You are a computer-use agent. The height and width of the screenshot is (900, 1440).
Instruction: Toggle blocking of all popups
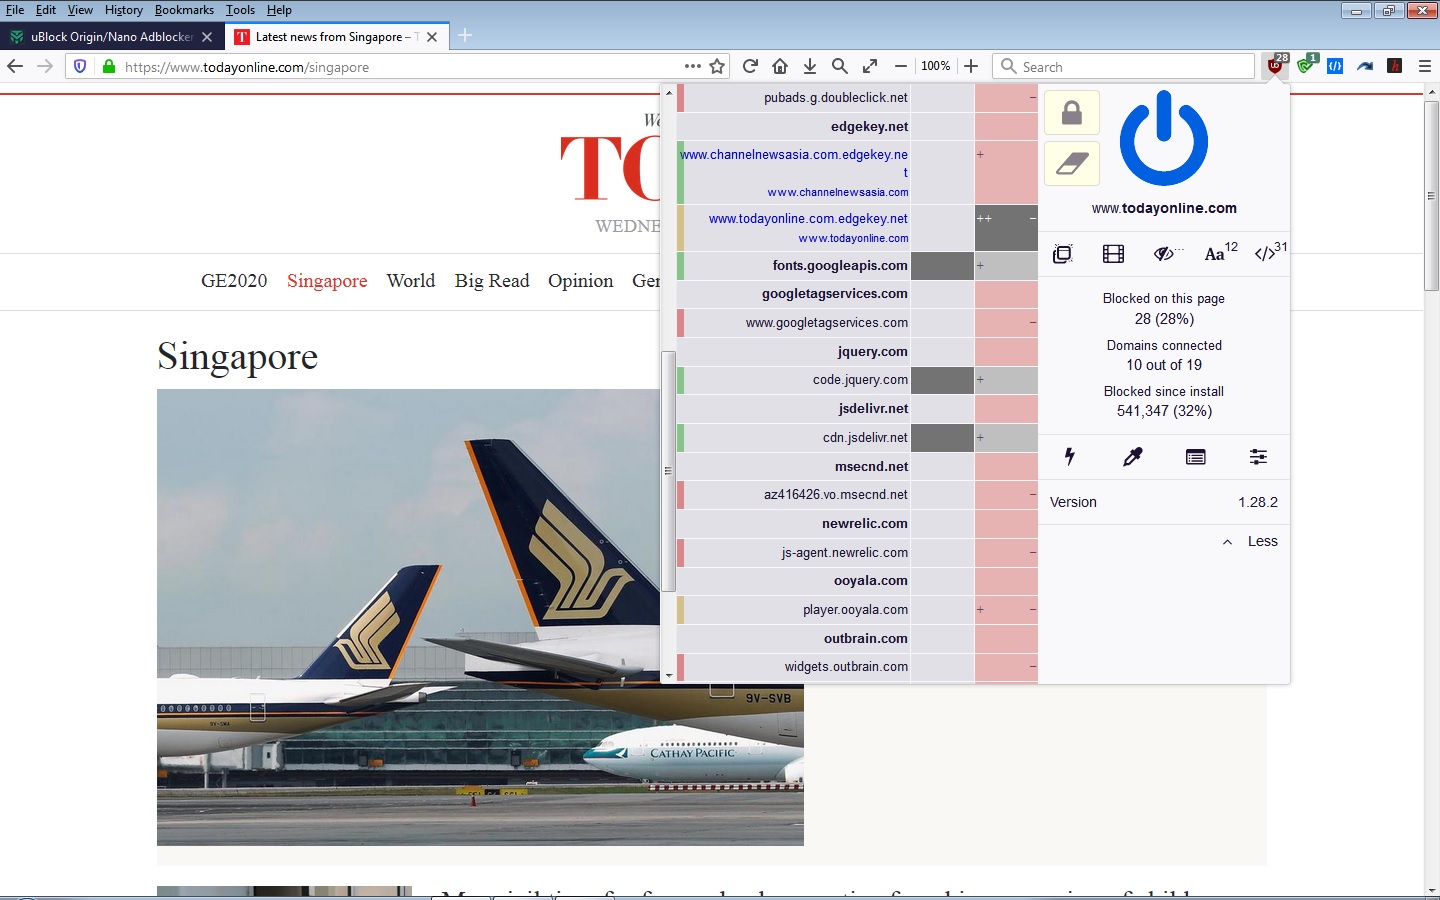tap(1062, 254)
